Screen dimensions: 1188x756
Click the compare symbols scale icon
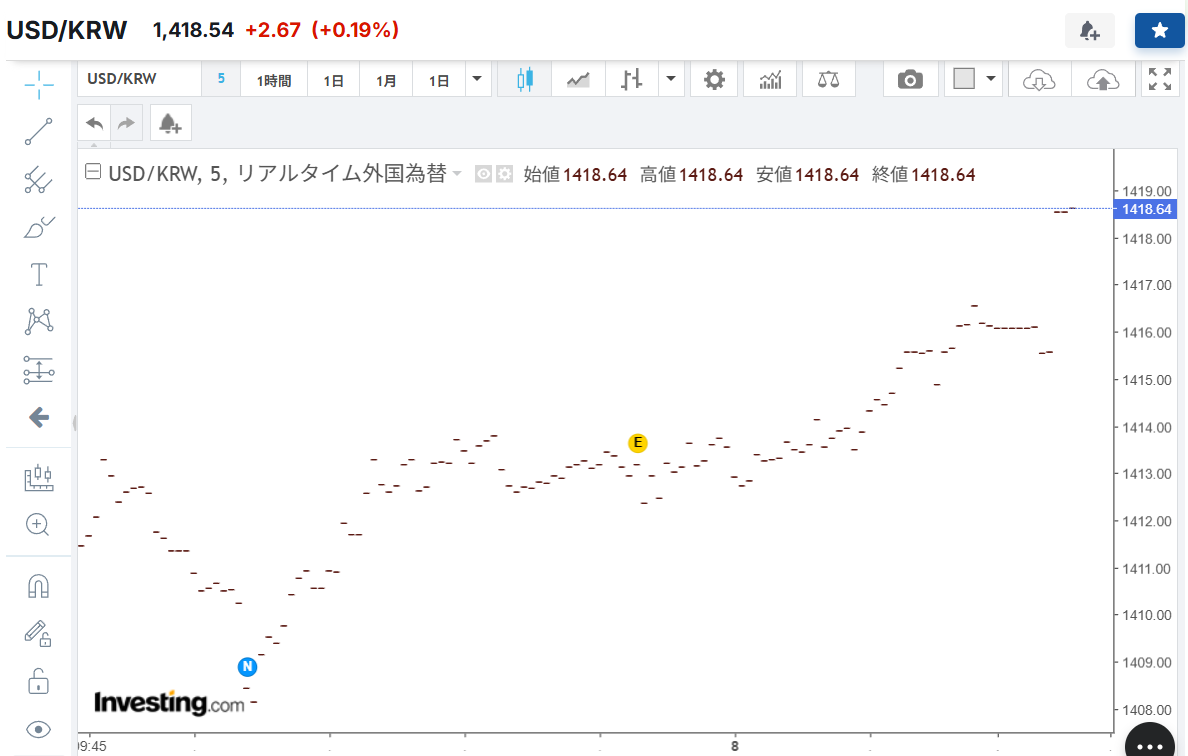(828, 80)
